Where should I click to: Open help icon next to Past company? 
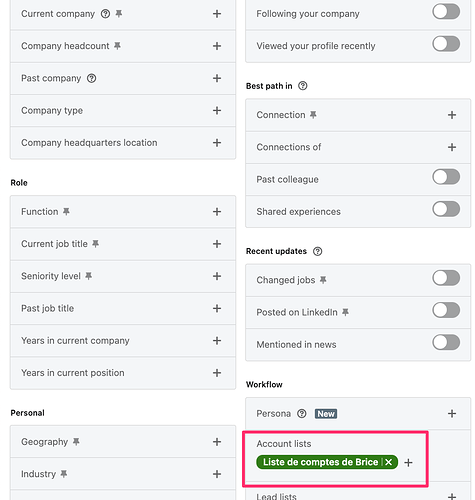click(92, 78)
